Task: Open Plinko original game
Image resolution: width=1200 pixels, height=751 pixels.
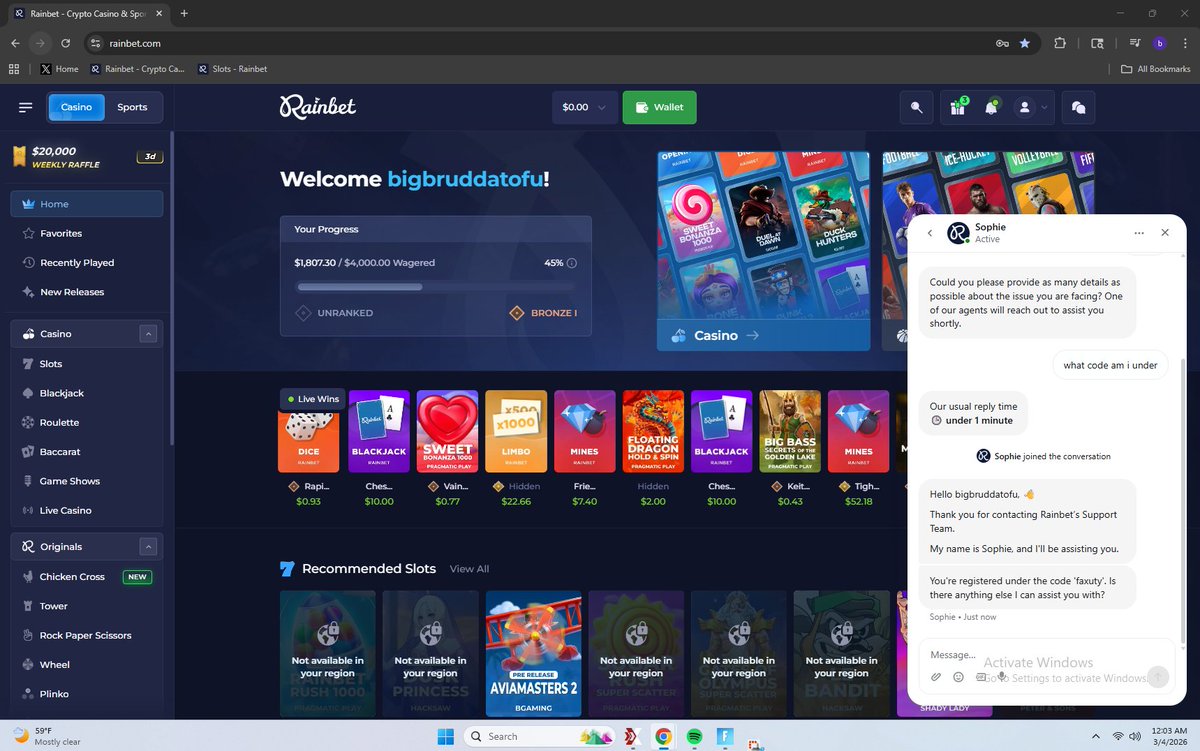Action: [87, 694]
